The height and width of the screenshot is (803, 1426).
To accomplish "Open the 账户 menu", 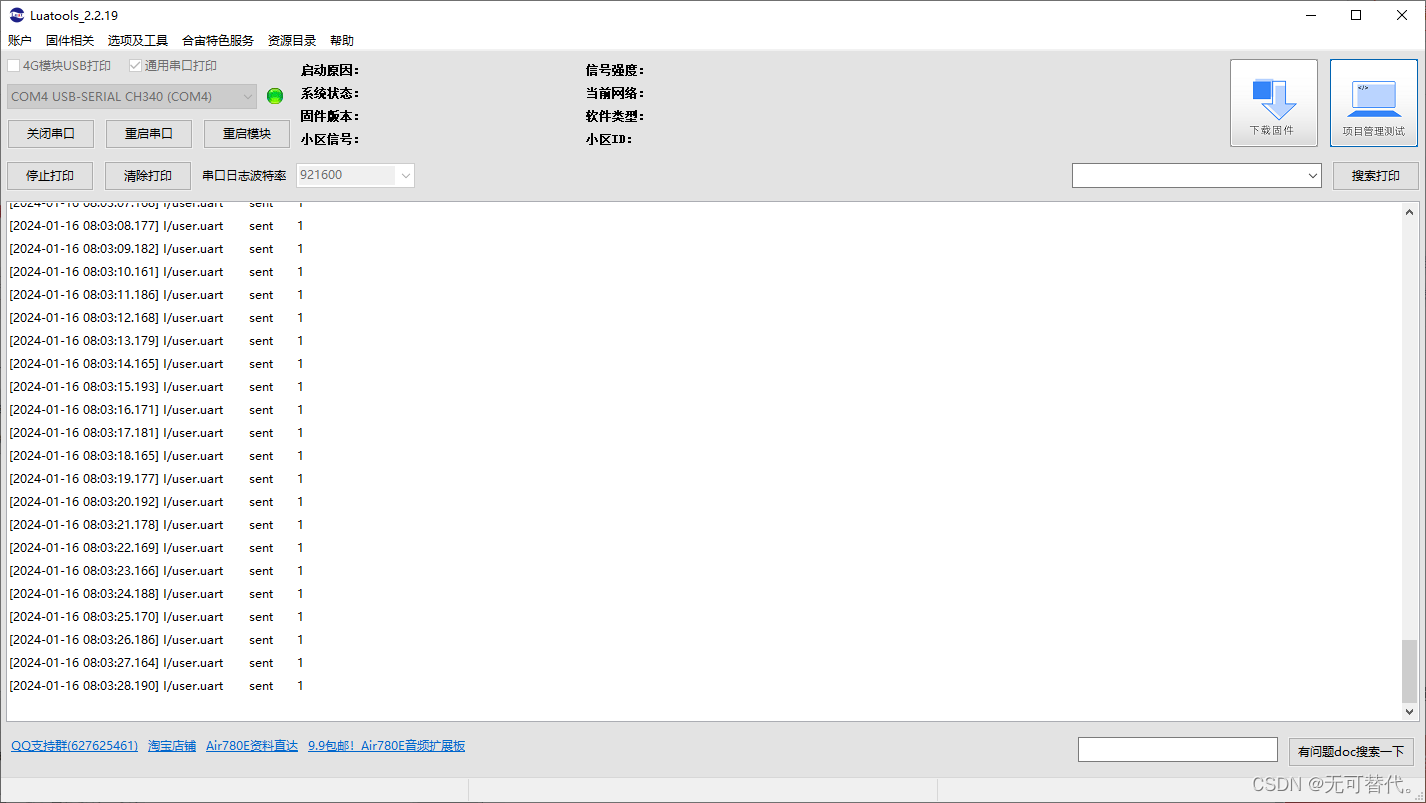I will click(20, 41).
